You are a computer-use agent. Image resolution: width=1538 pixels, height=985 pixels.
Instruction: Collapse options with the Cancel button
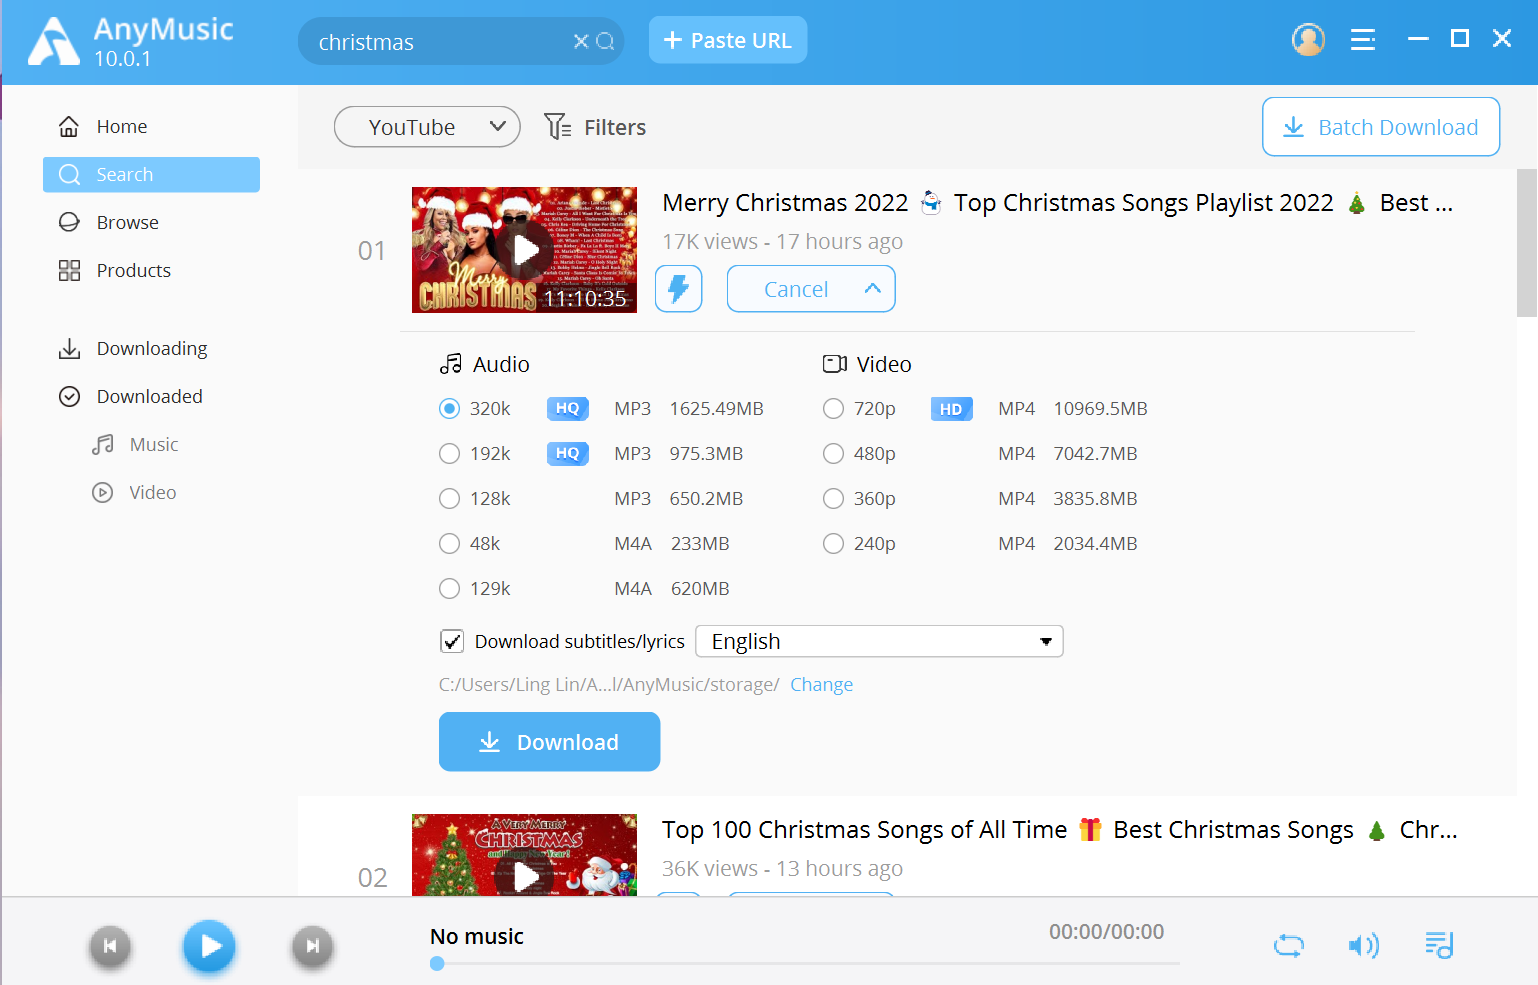810,289
